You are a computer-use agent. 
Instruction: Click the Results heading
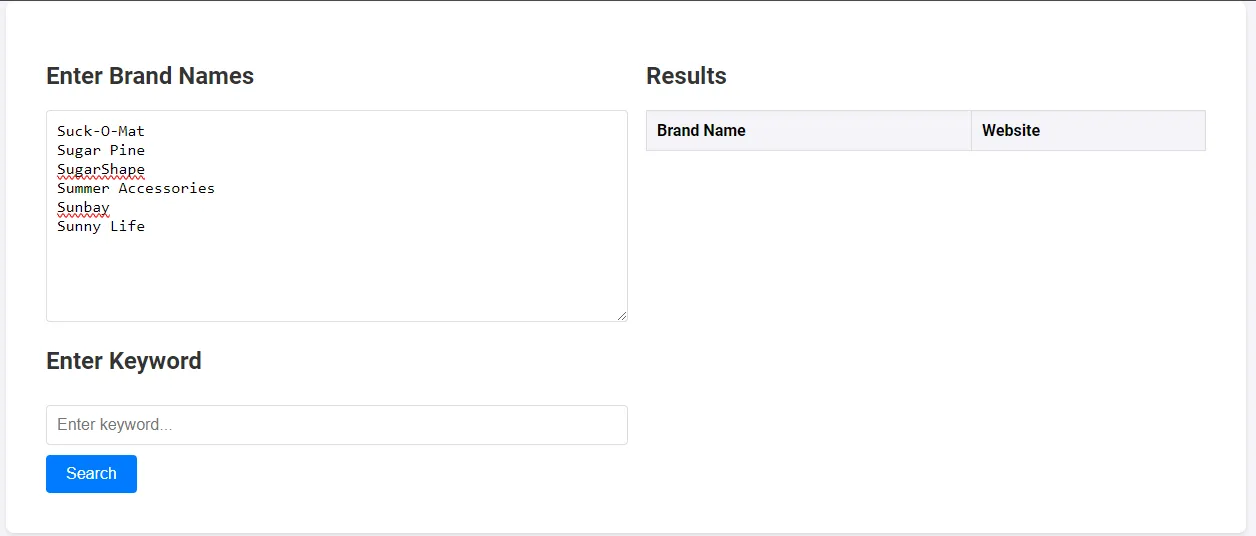click(x=686, y=76)
